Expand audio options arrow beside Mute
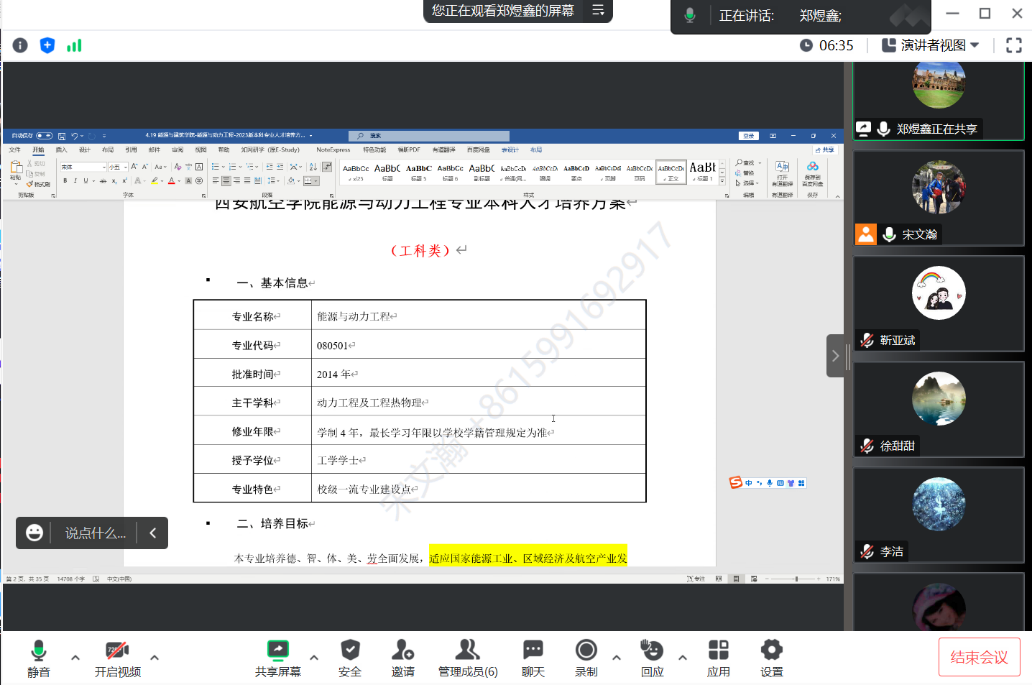The width and height of the screenshot is (1032, 685). point(75,657)
